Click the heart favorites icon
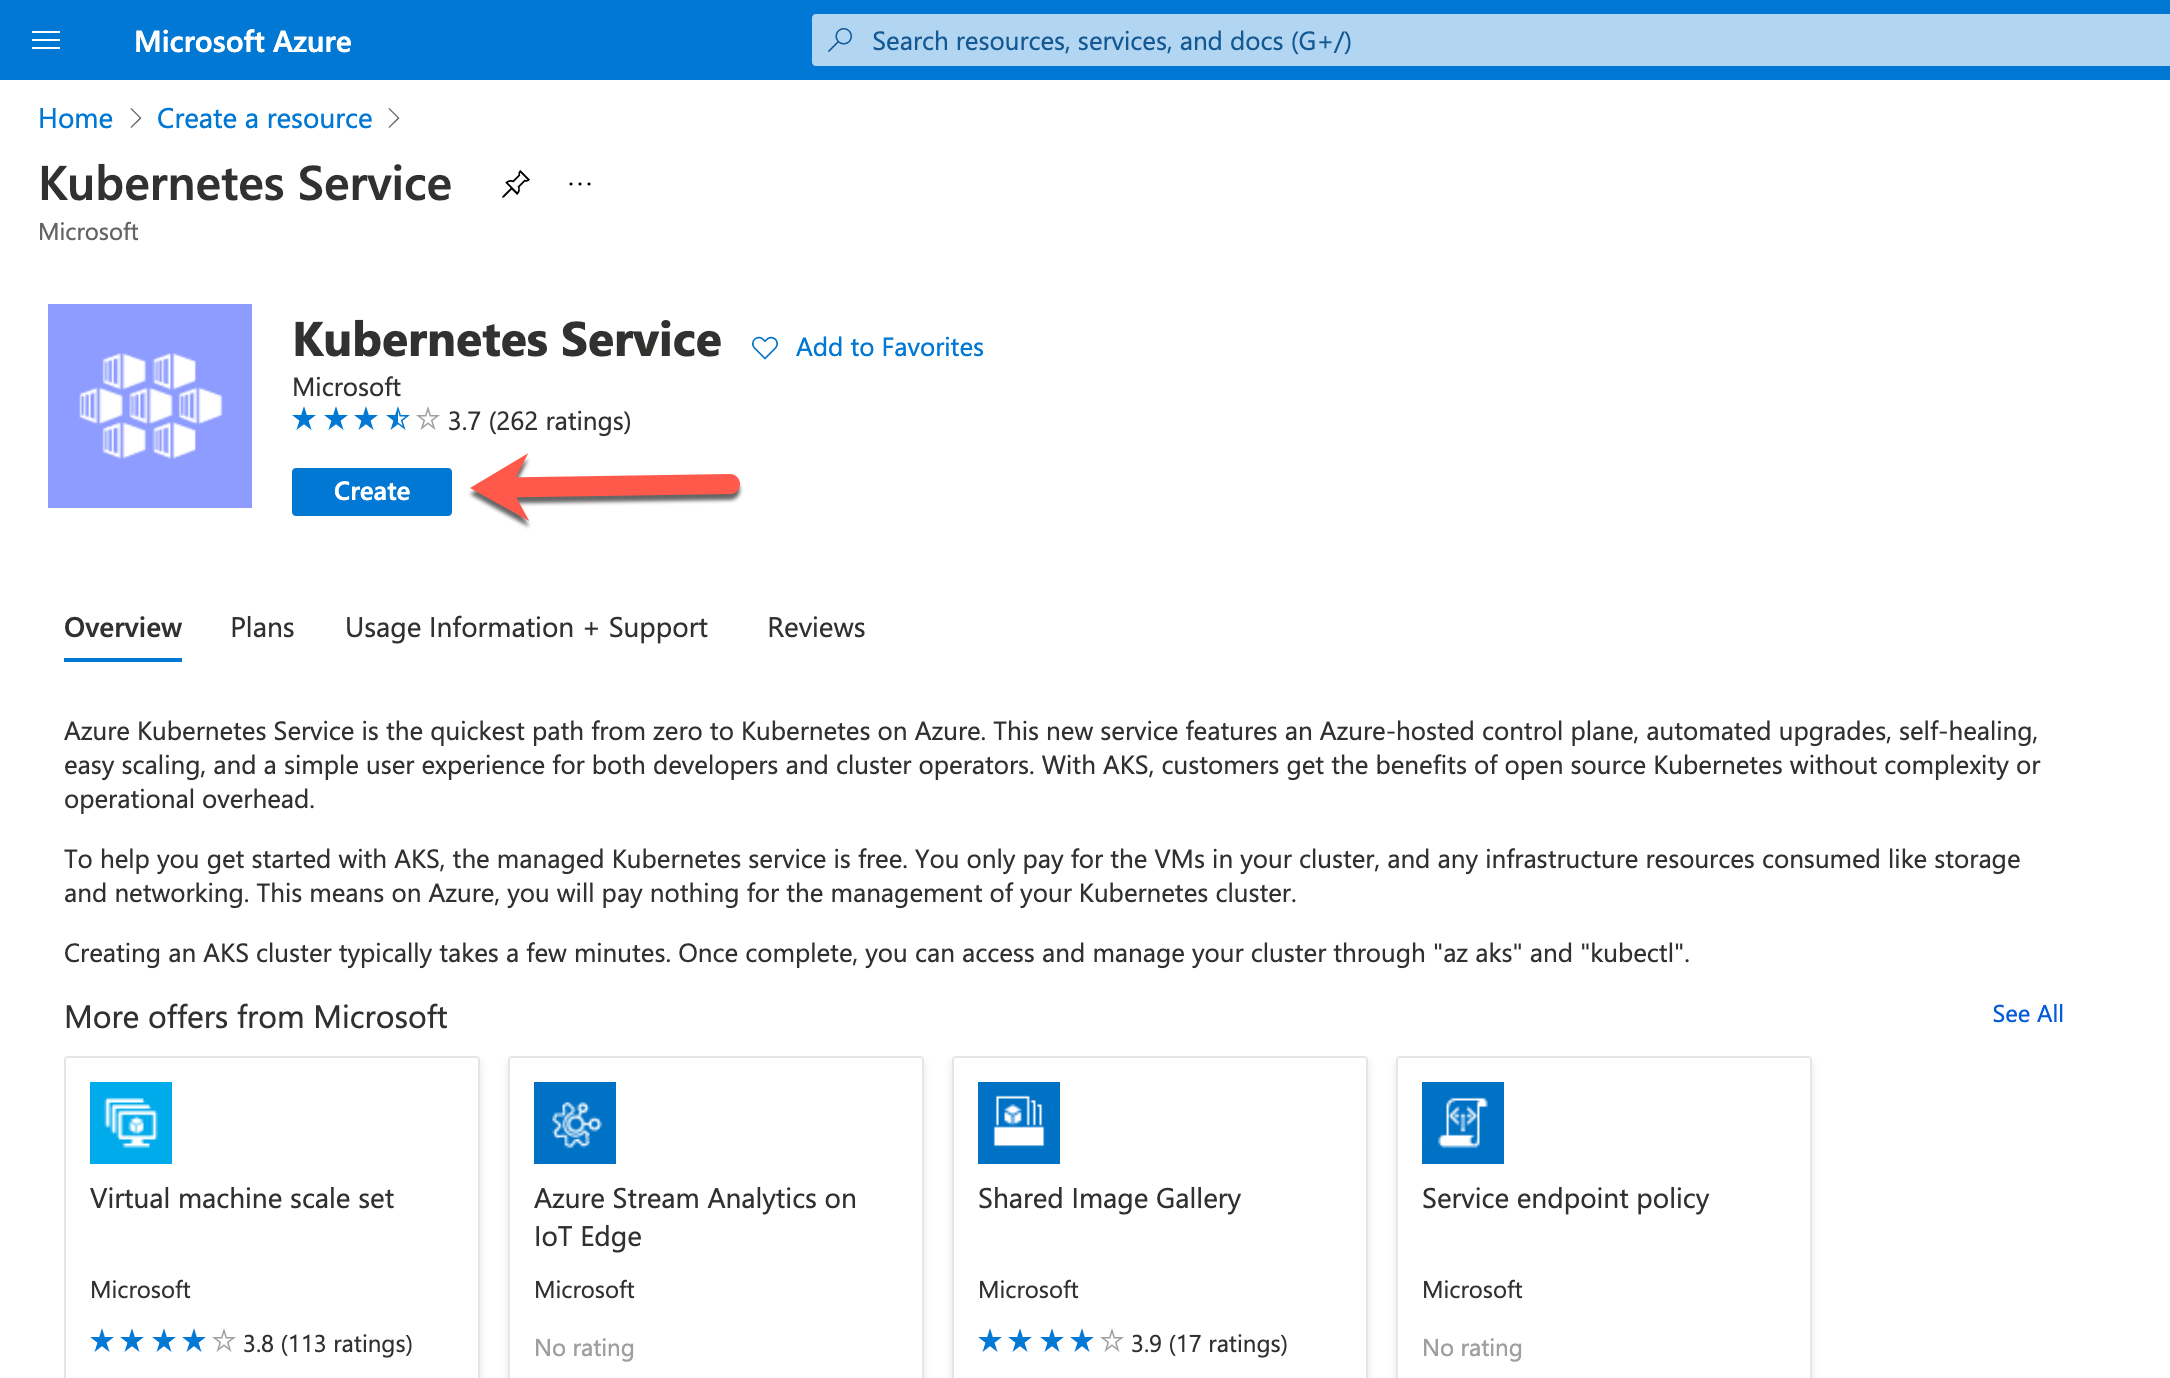 click(765, 347)
